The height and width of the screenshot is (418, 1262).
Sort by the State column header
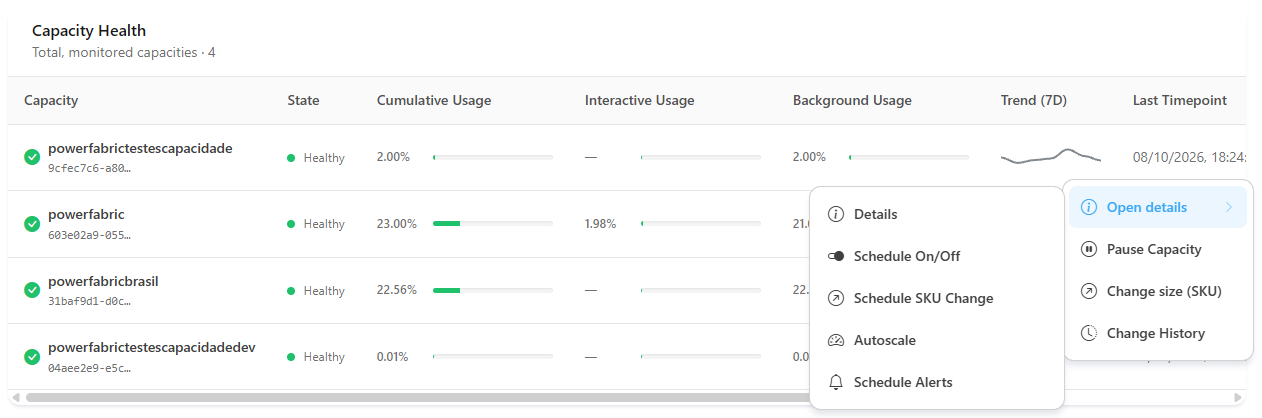pyautogui.click(x=303, y=100)
